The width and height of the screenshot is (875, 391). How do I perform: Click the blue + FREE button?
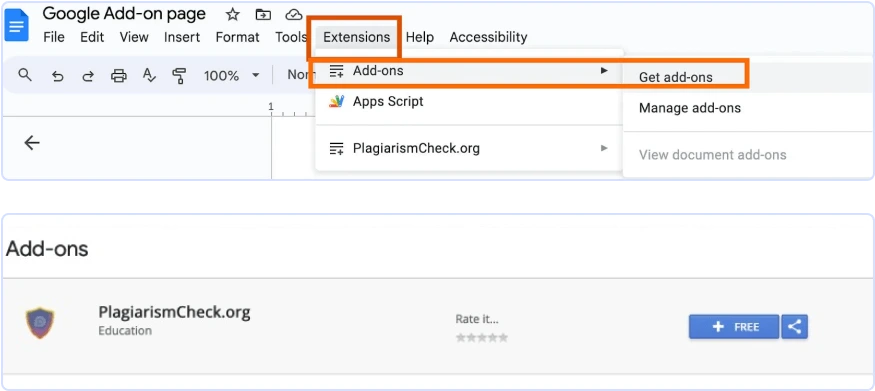click(x=734, y=327)
